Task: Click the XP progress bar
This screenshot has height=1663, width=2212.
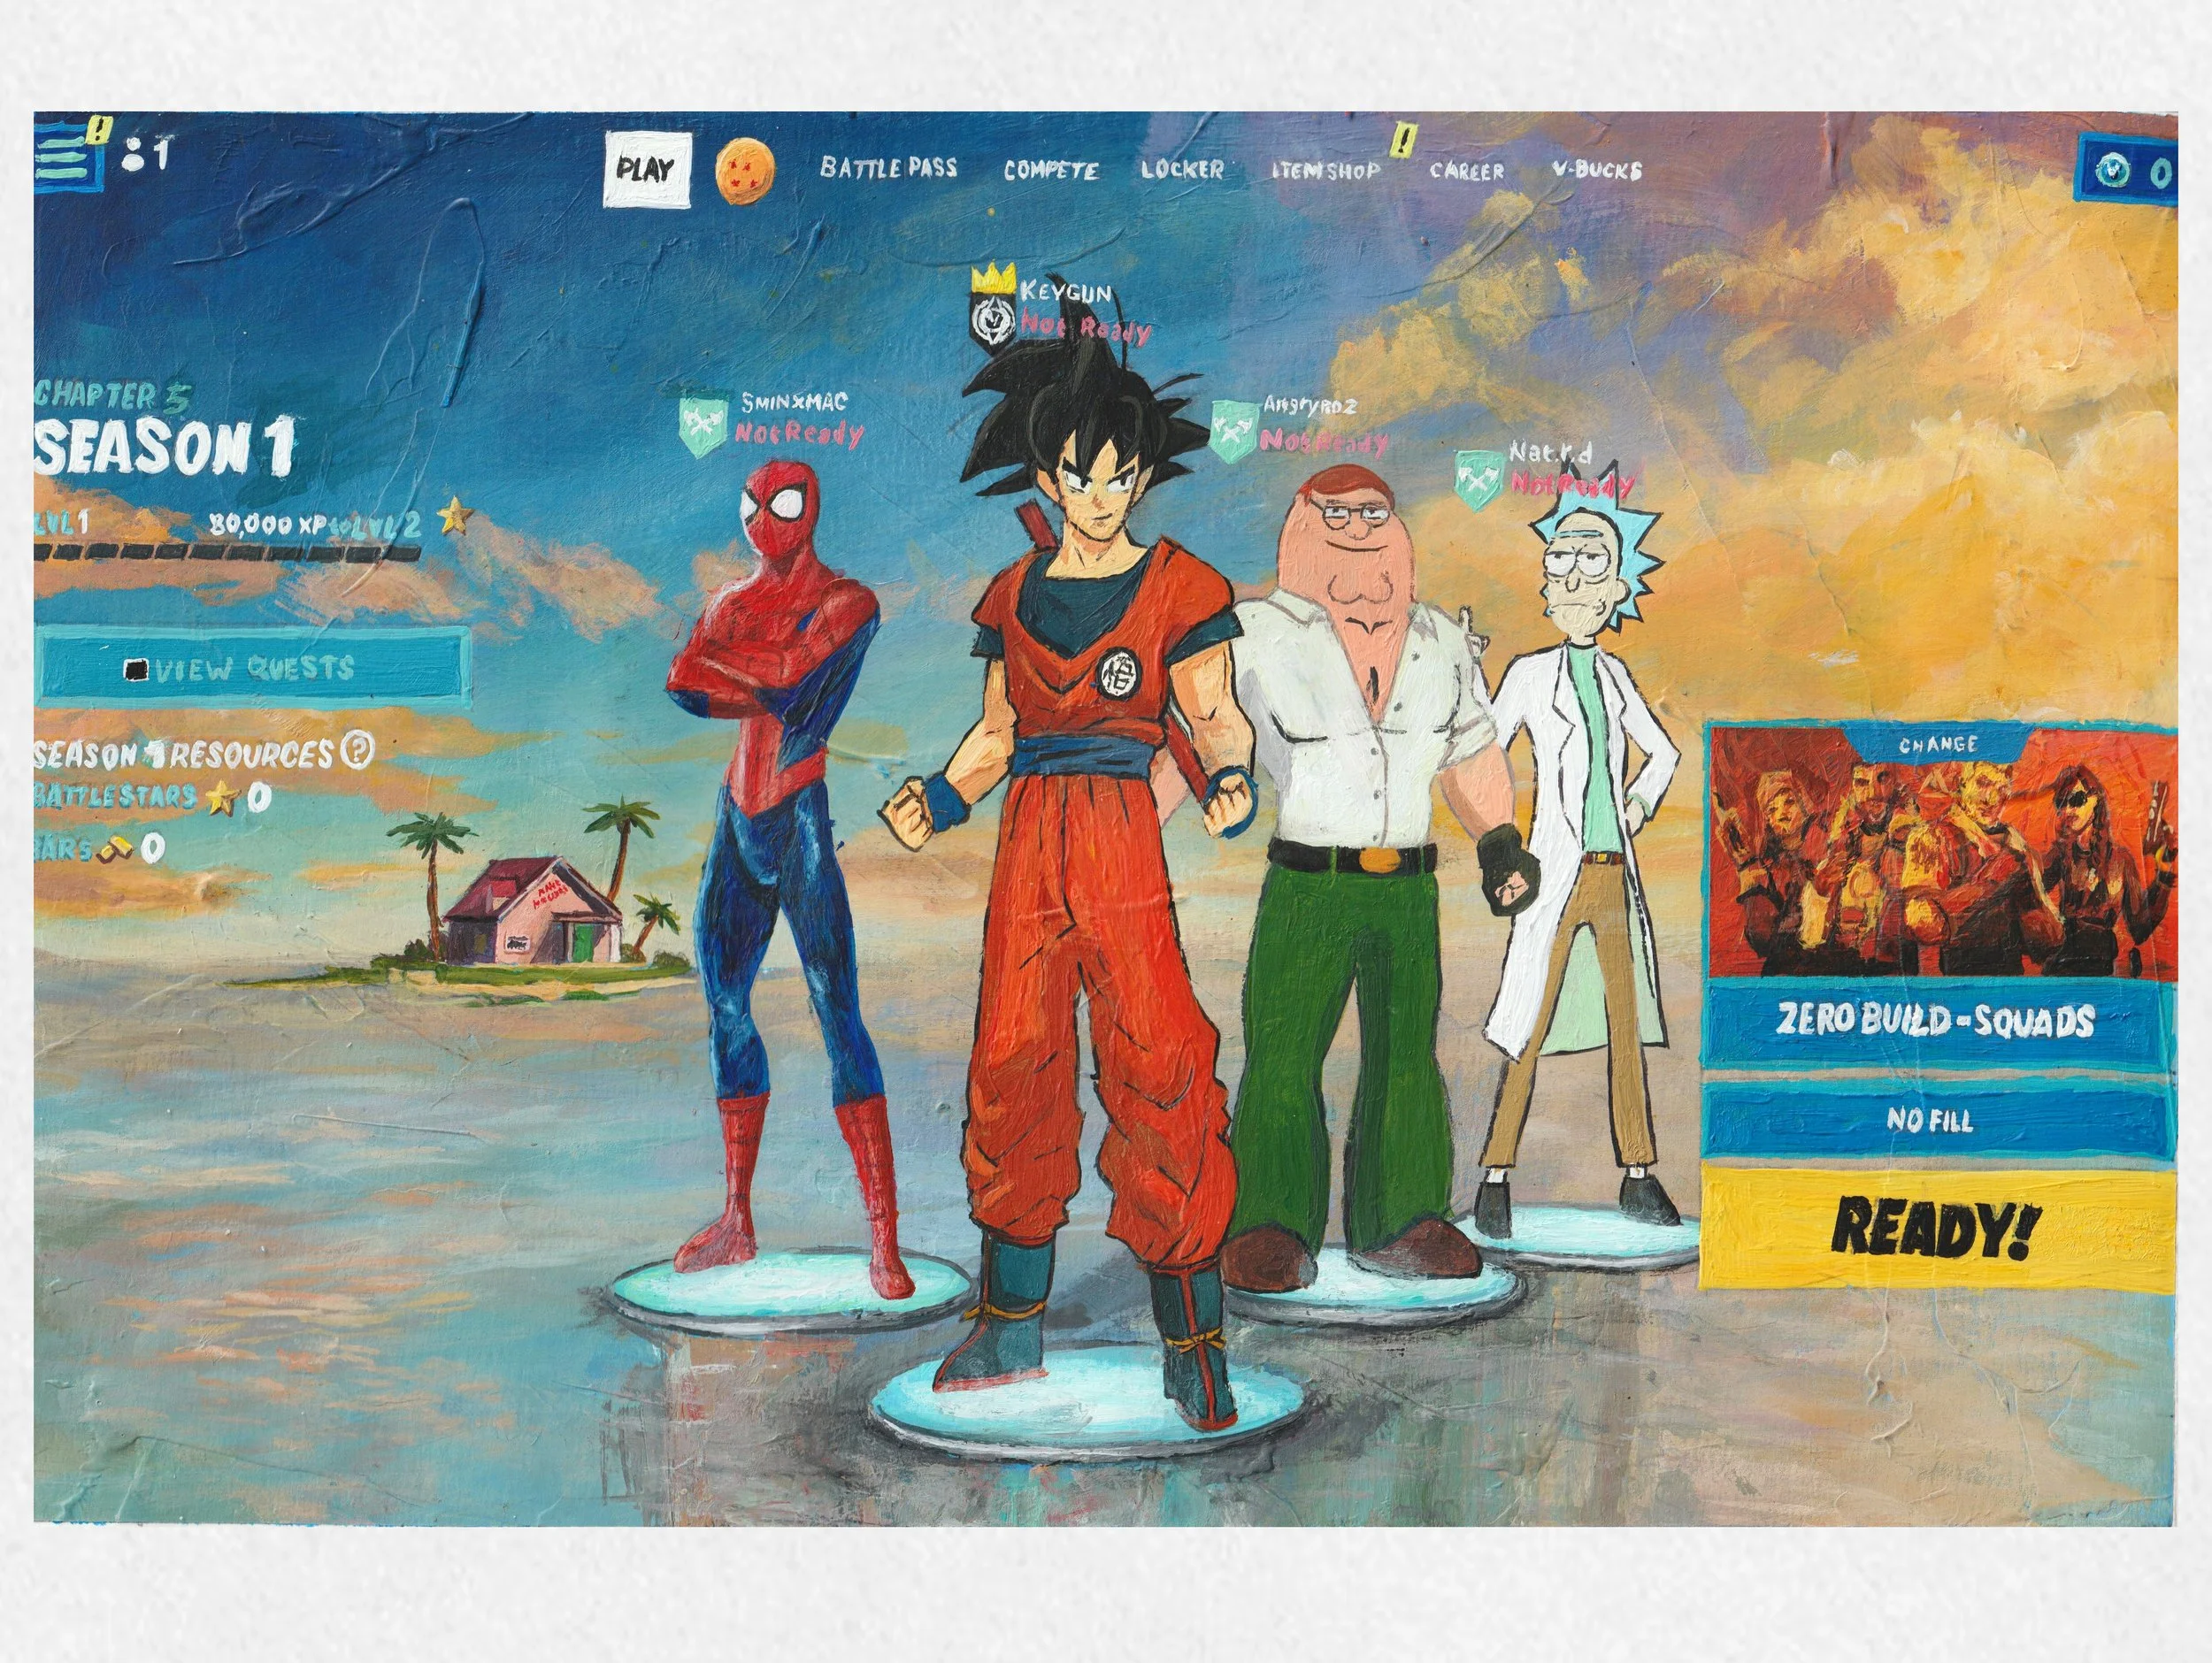Action: click(227, 552)
